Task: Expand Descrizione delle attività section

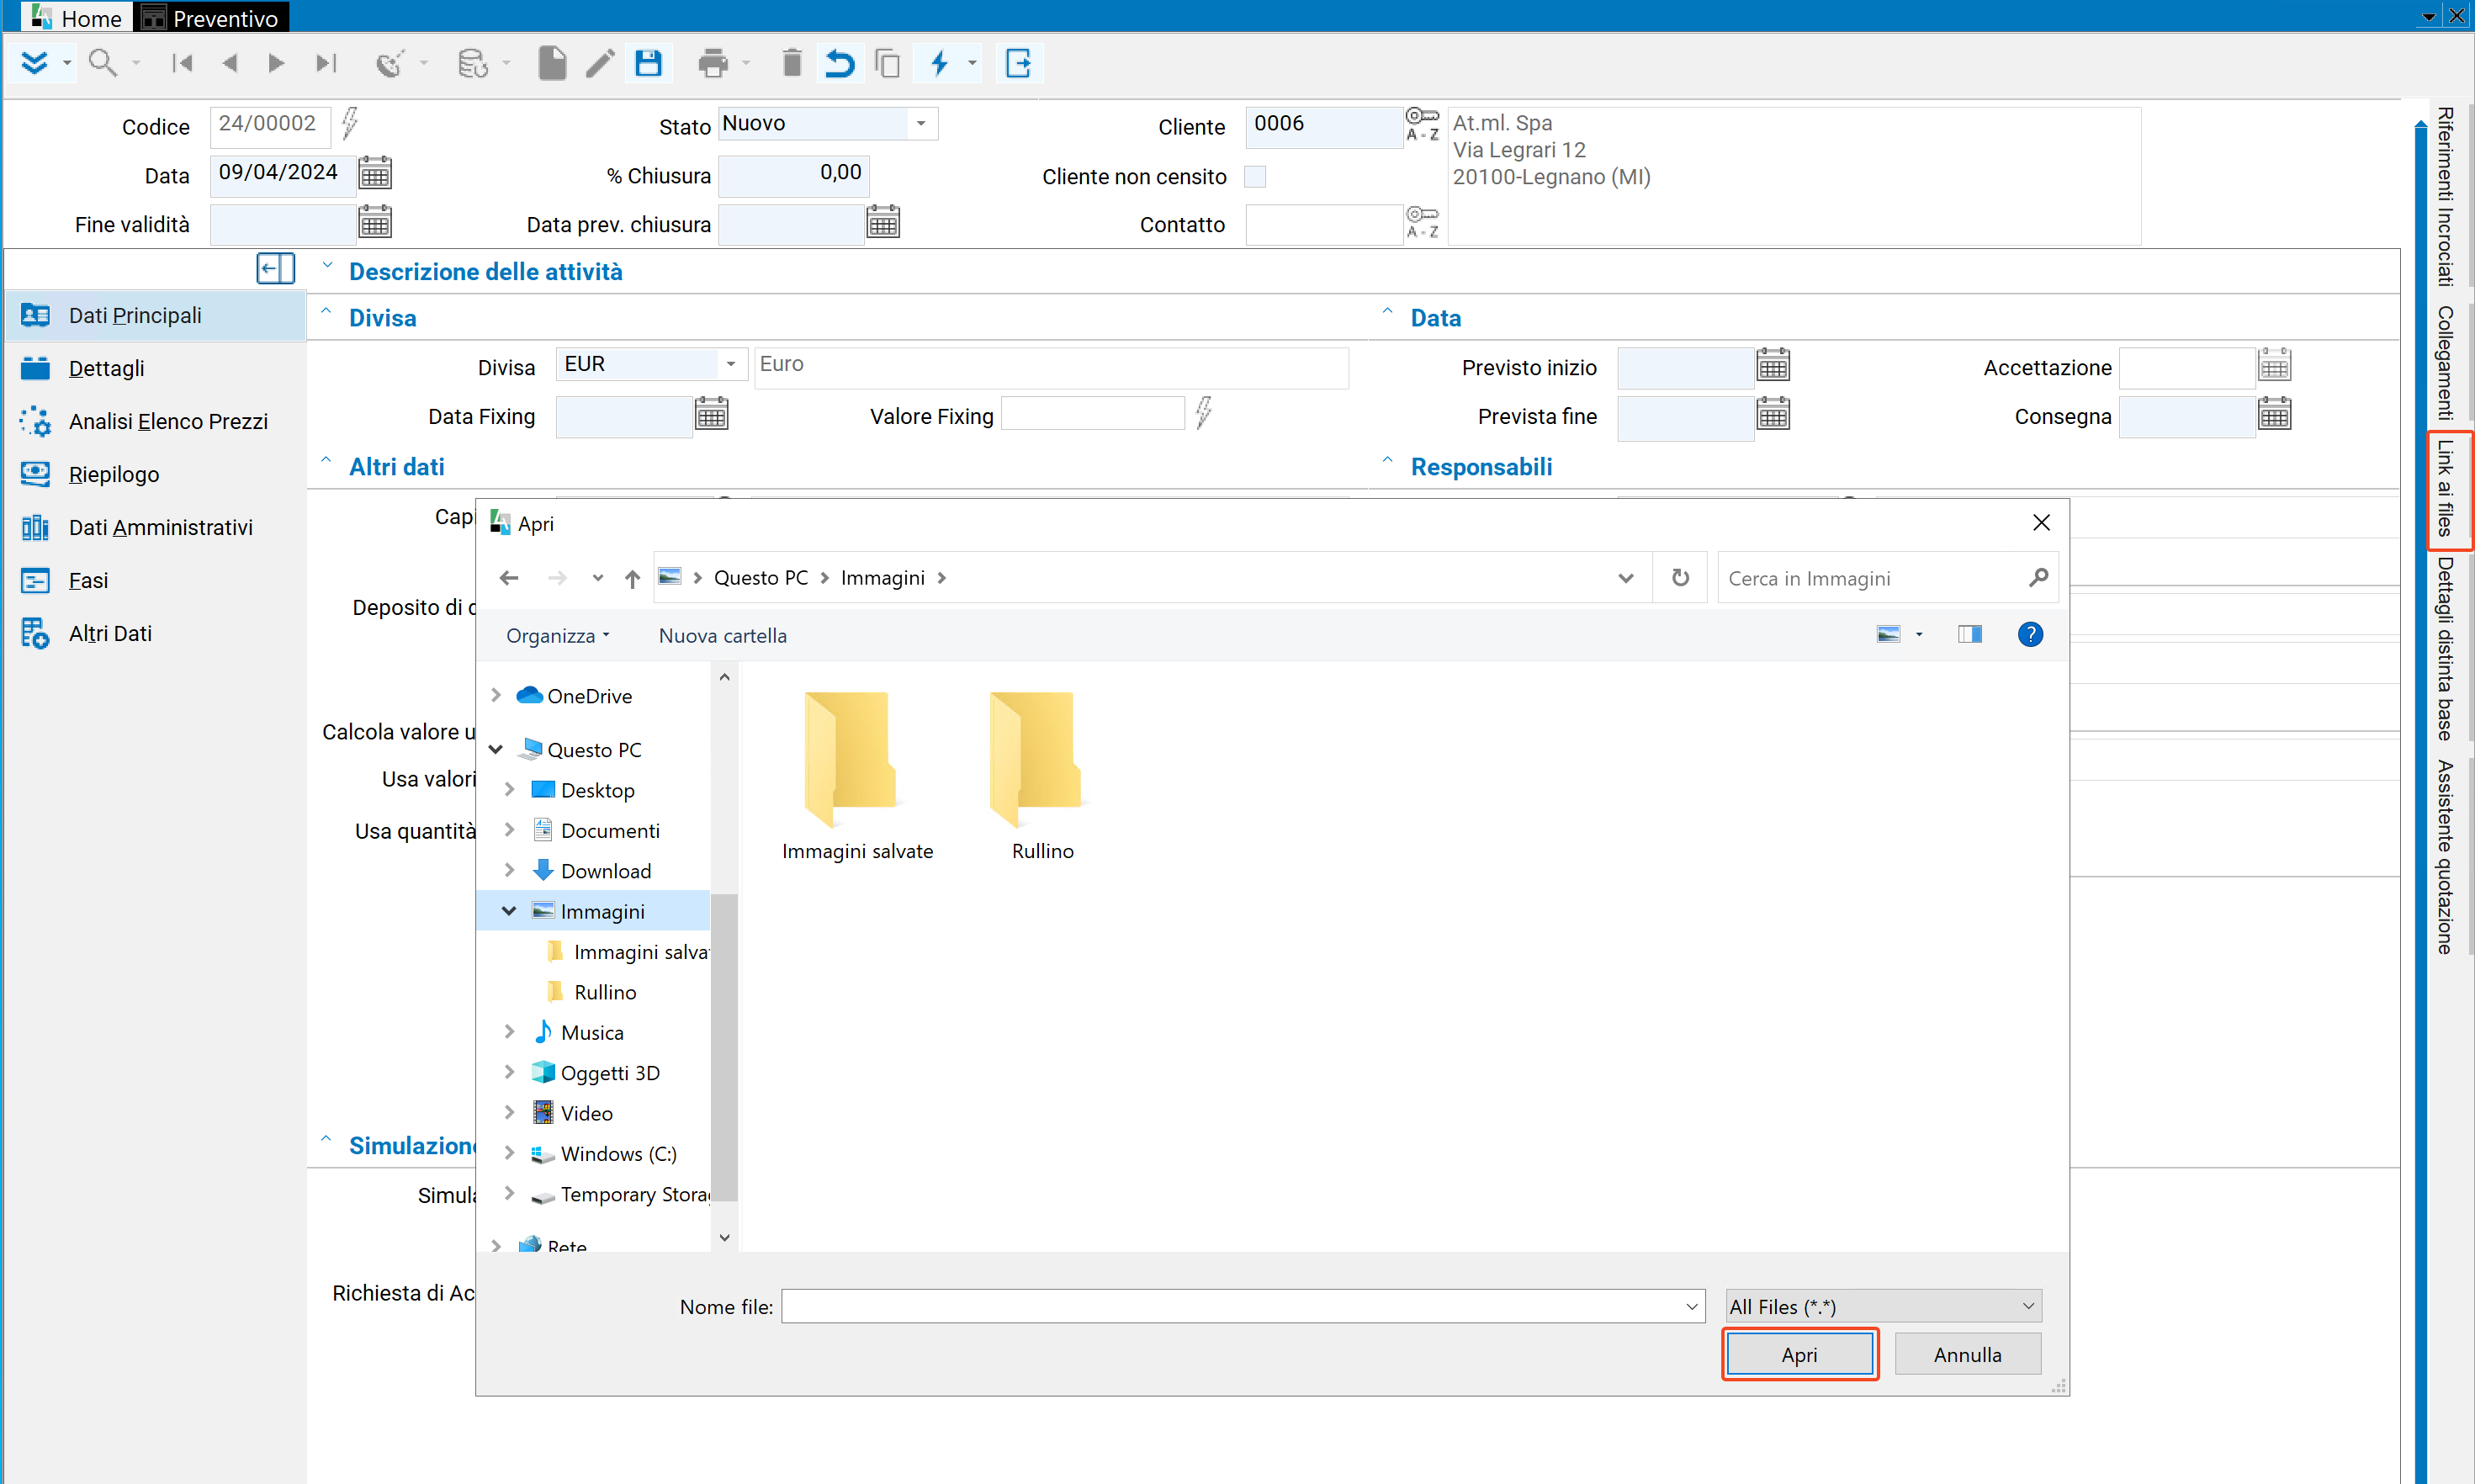Action: pos(326,266)
